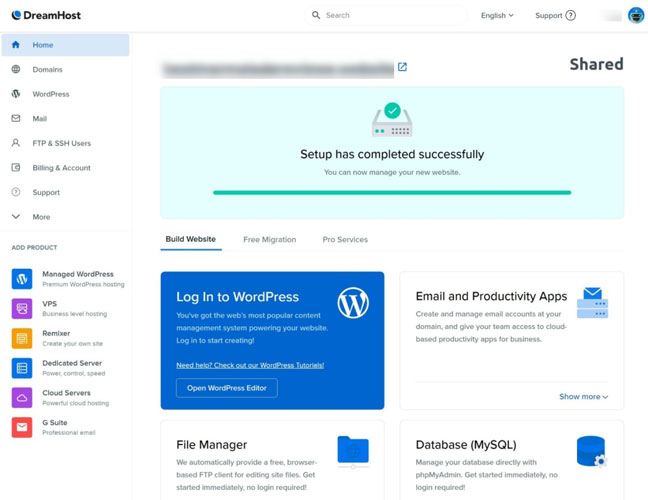Screen dimensions: 648x500
Task: Click the purple VPS product icon
Action: click(x=22, y=309)
